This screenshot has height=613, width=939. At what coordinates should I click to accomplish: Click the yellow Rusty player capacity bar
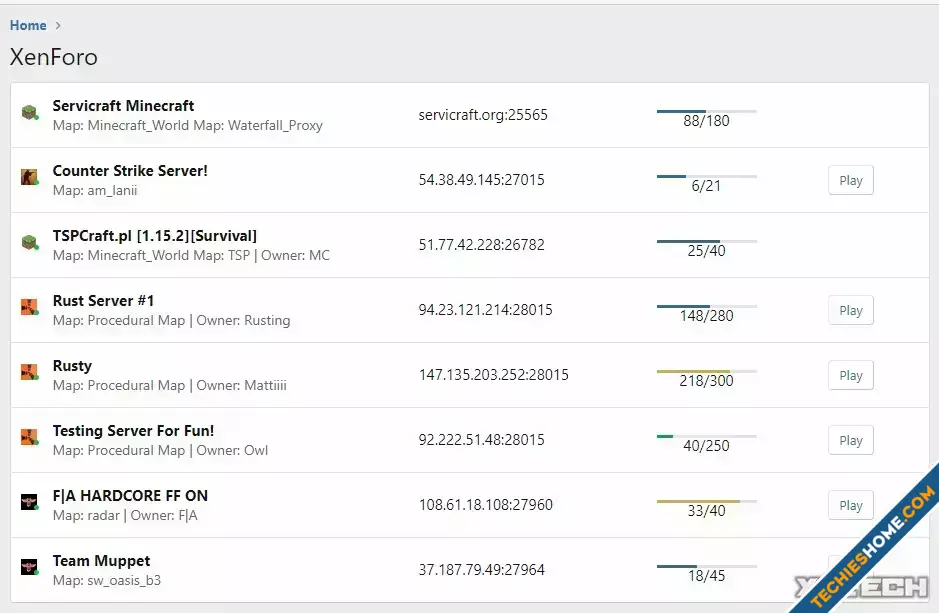(x=707, y=371)
